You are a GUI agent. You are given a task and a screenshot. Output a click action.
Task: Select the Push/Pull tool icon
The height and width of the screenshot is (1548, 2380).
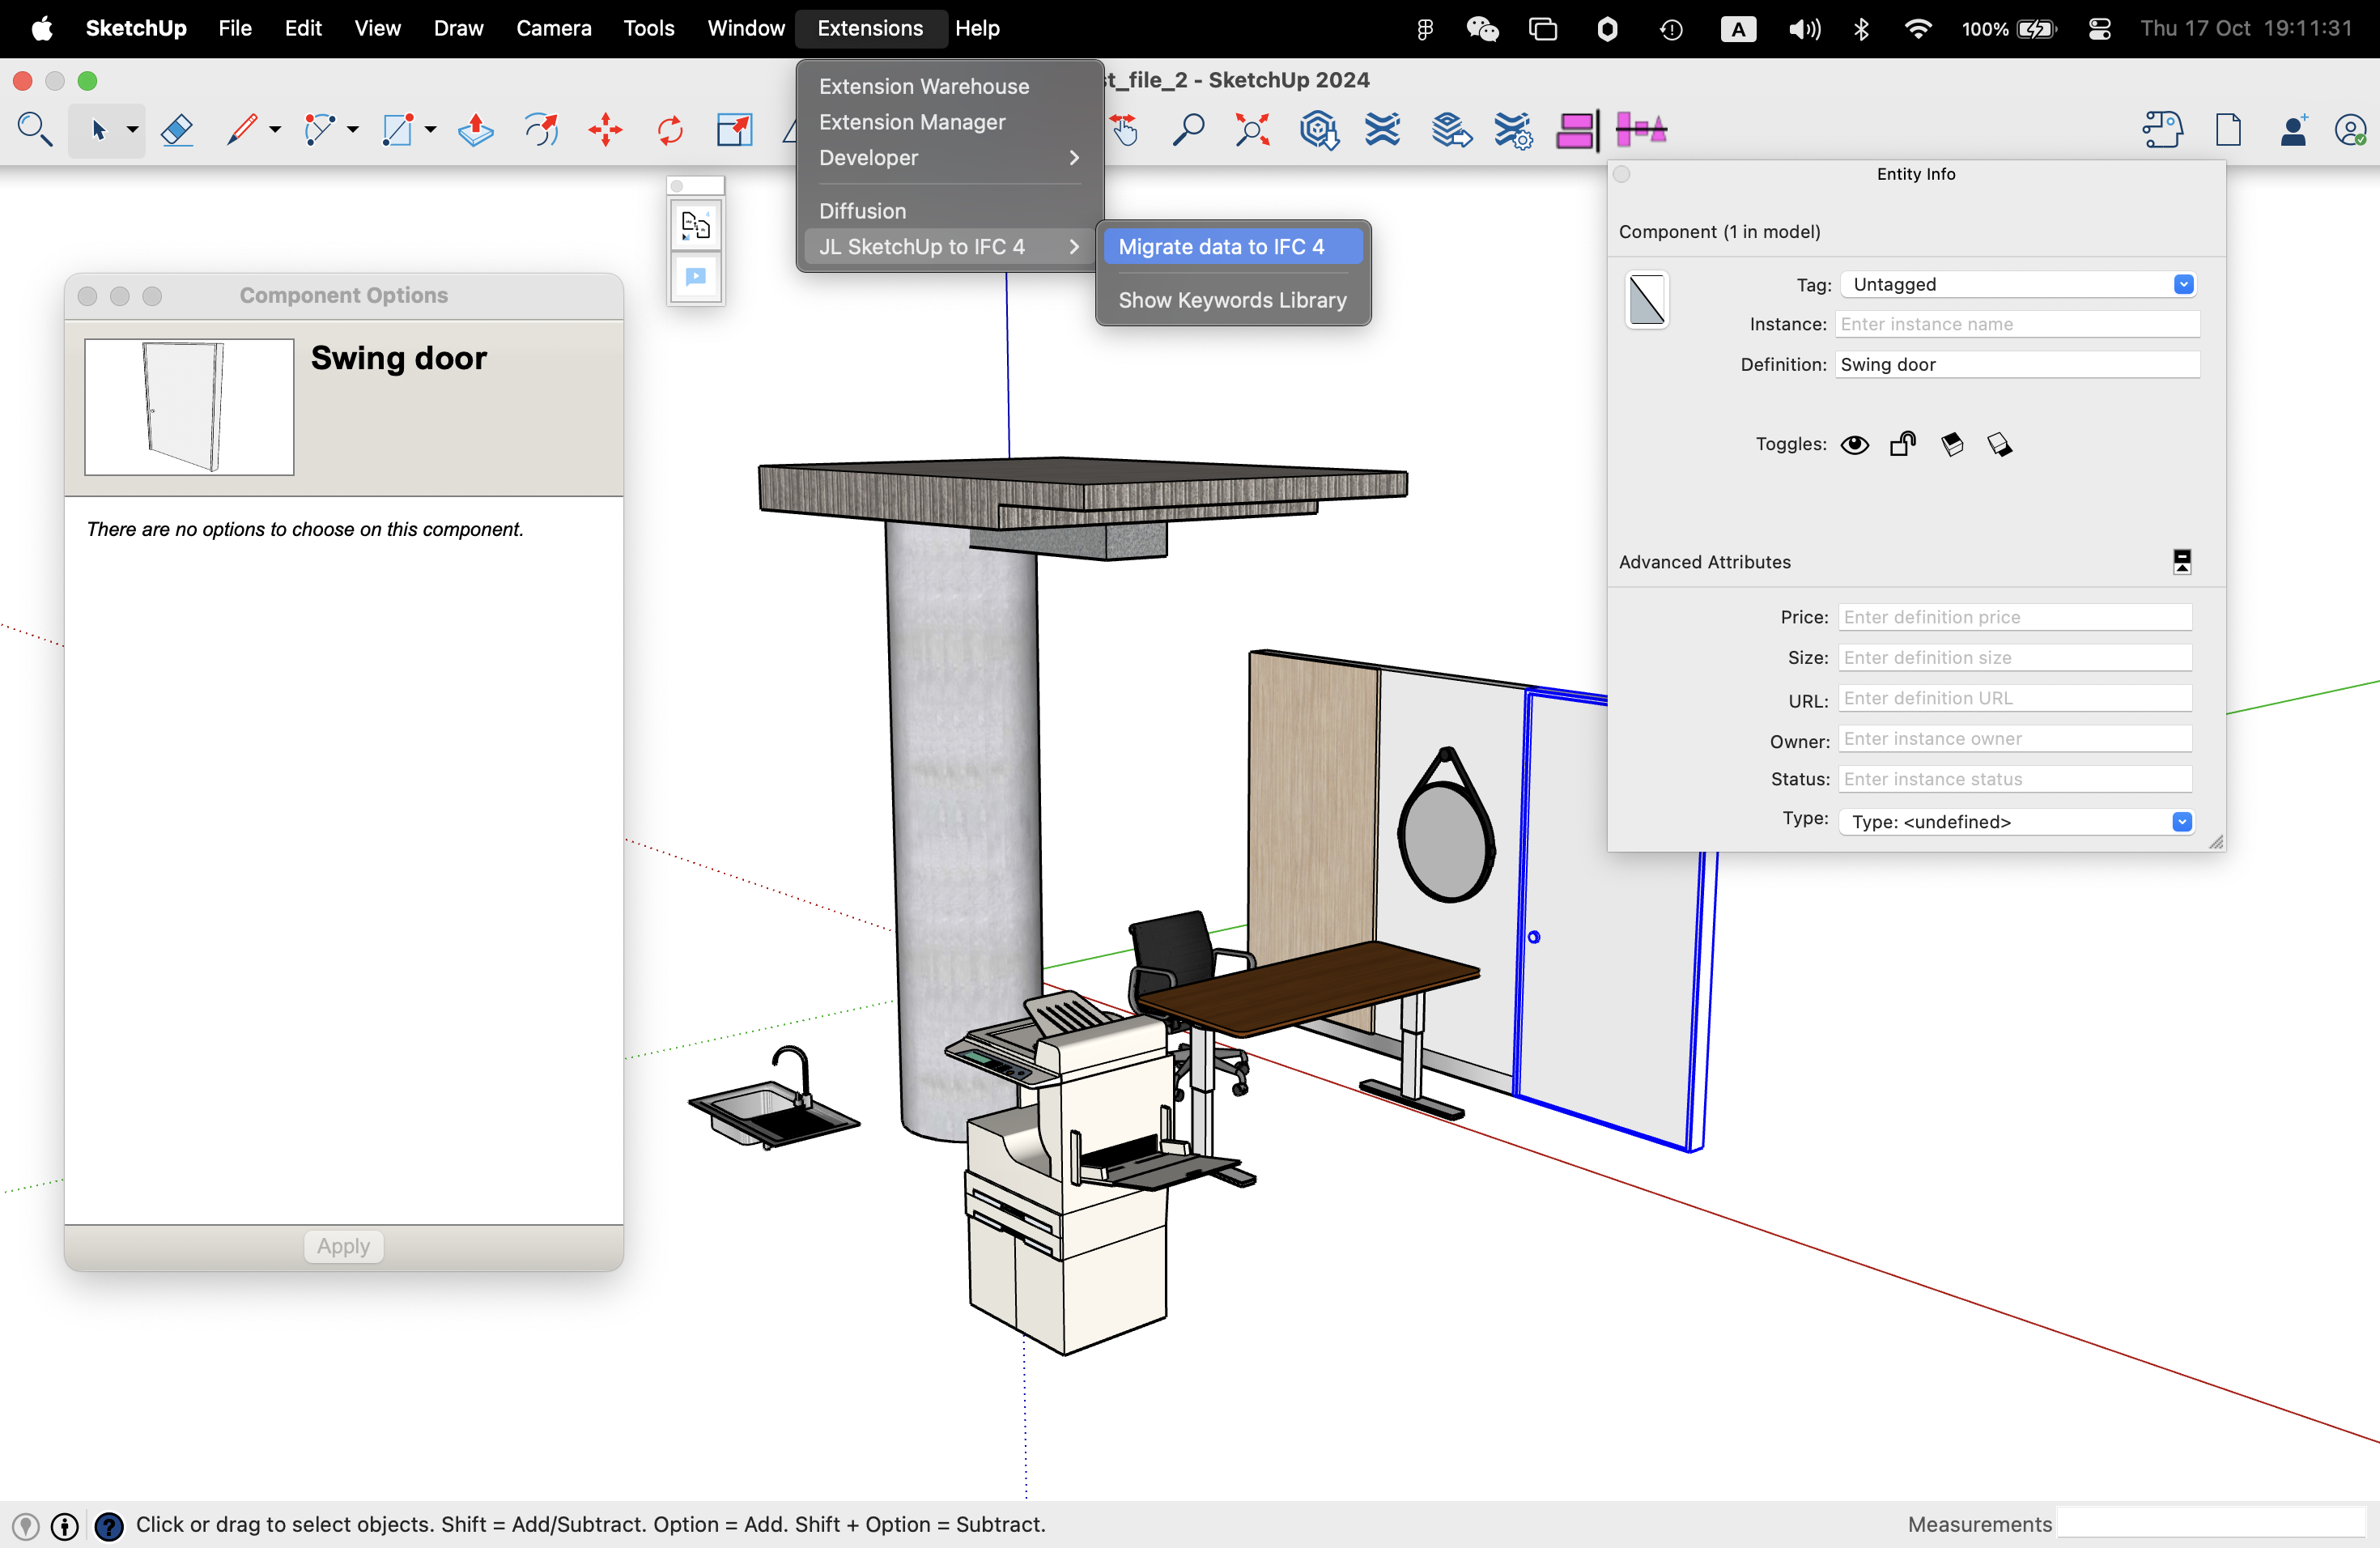click(475, 130)
